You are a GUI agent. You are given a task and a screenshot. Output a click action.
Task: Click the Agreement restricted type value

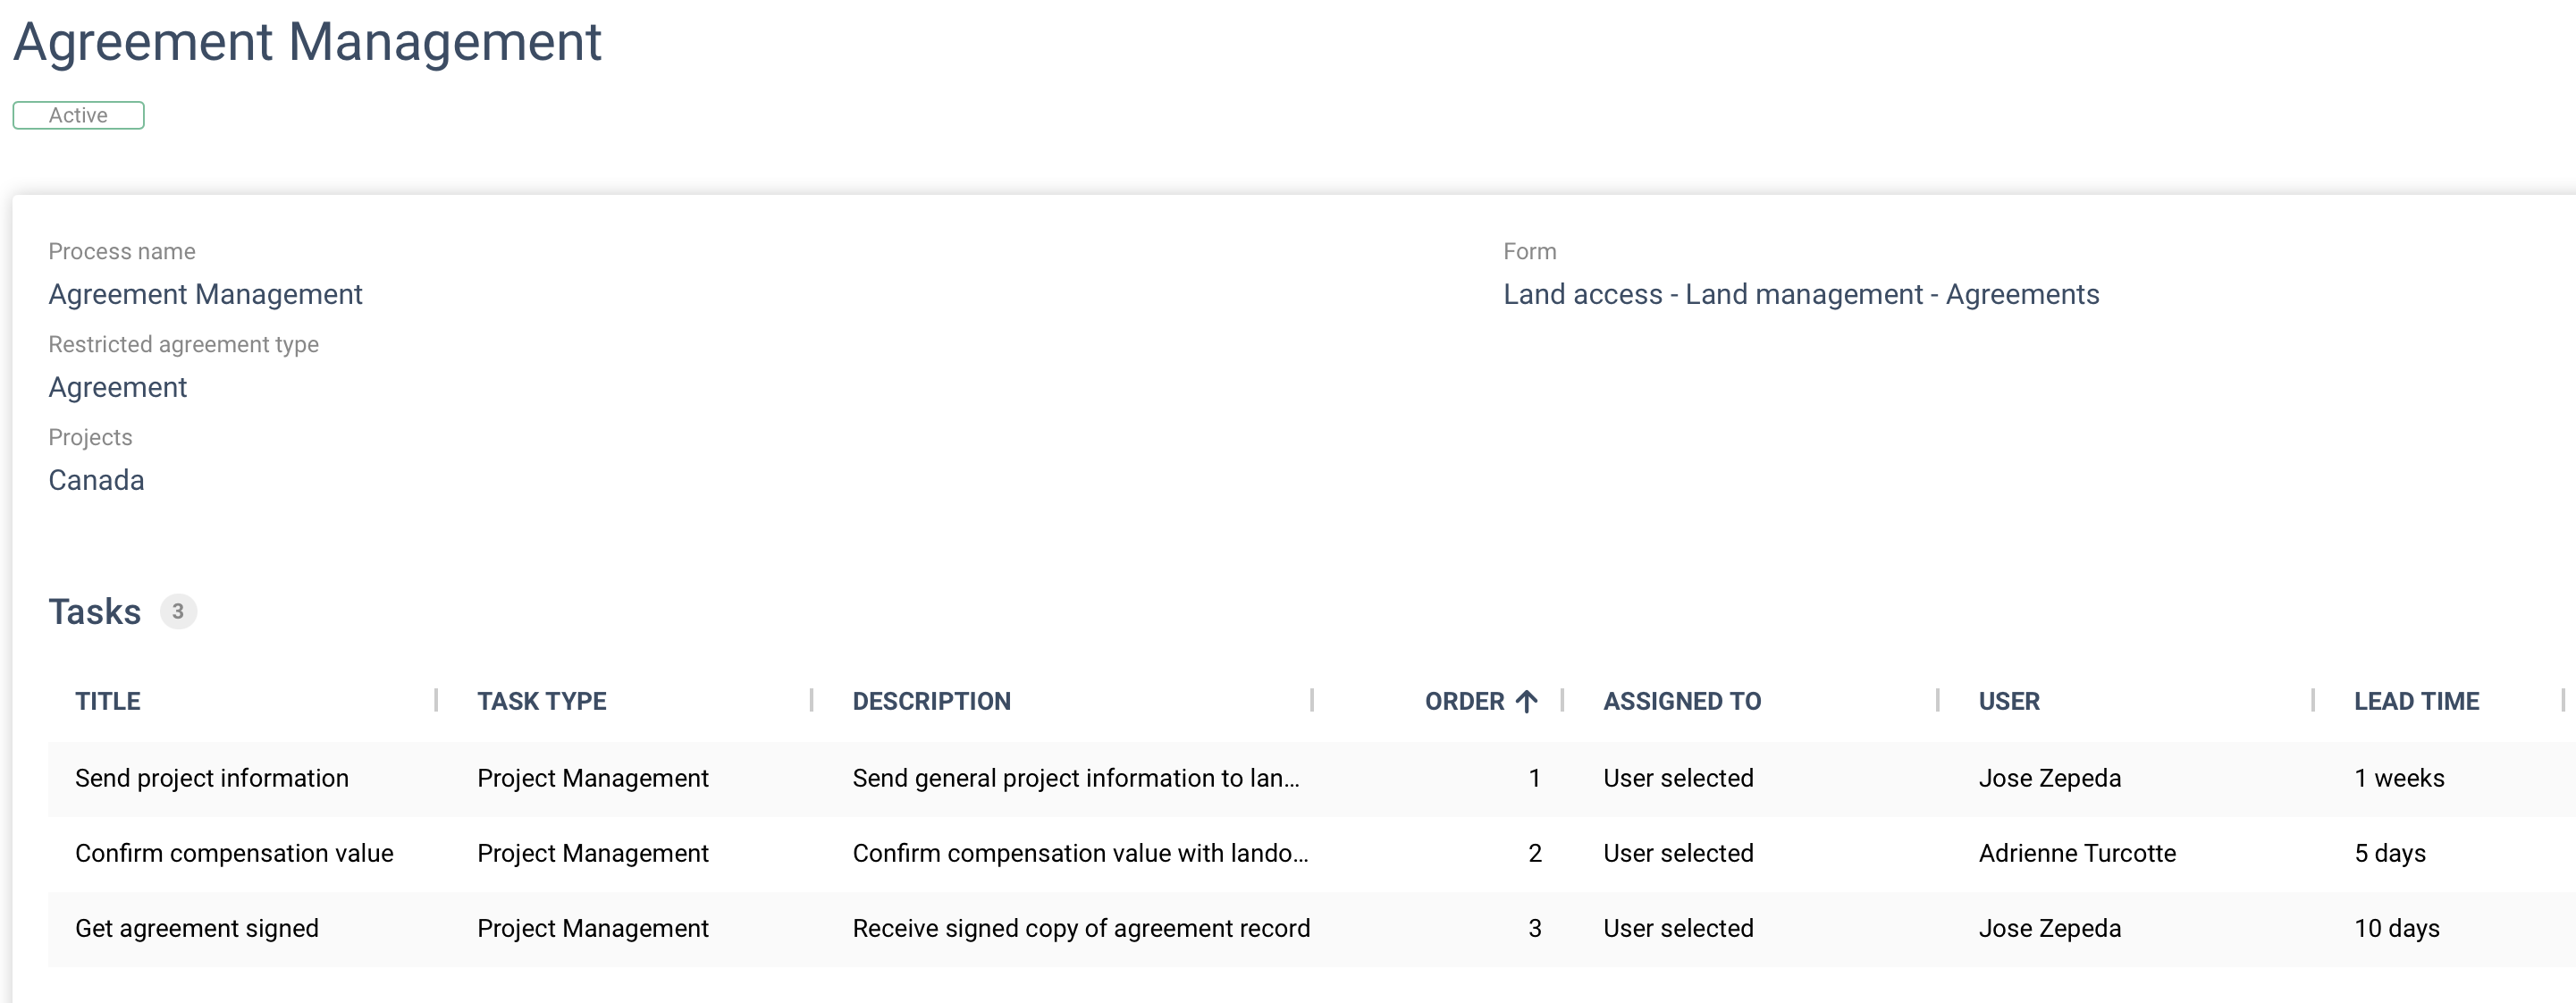(x=118, y=387)
